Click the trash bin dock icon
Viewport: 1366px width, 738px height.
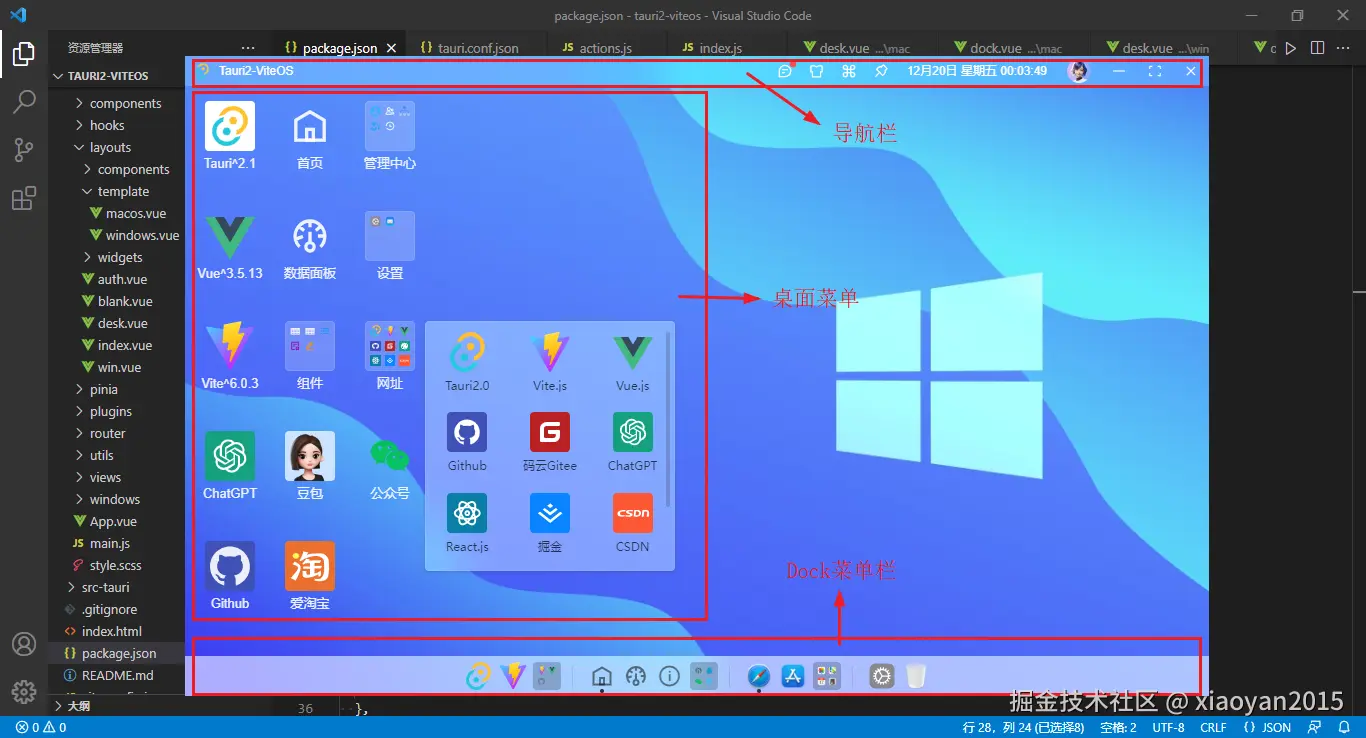click(916, 676)
